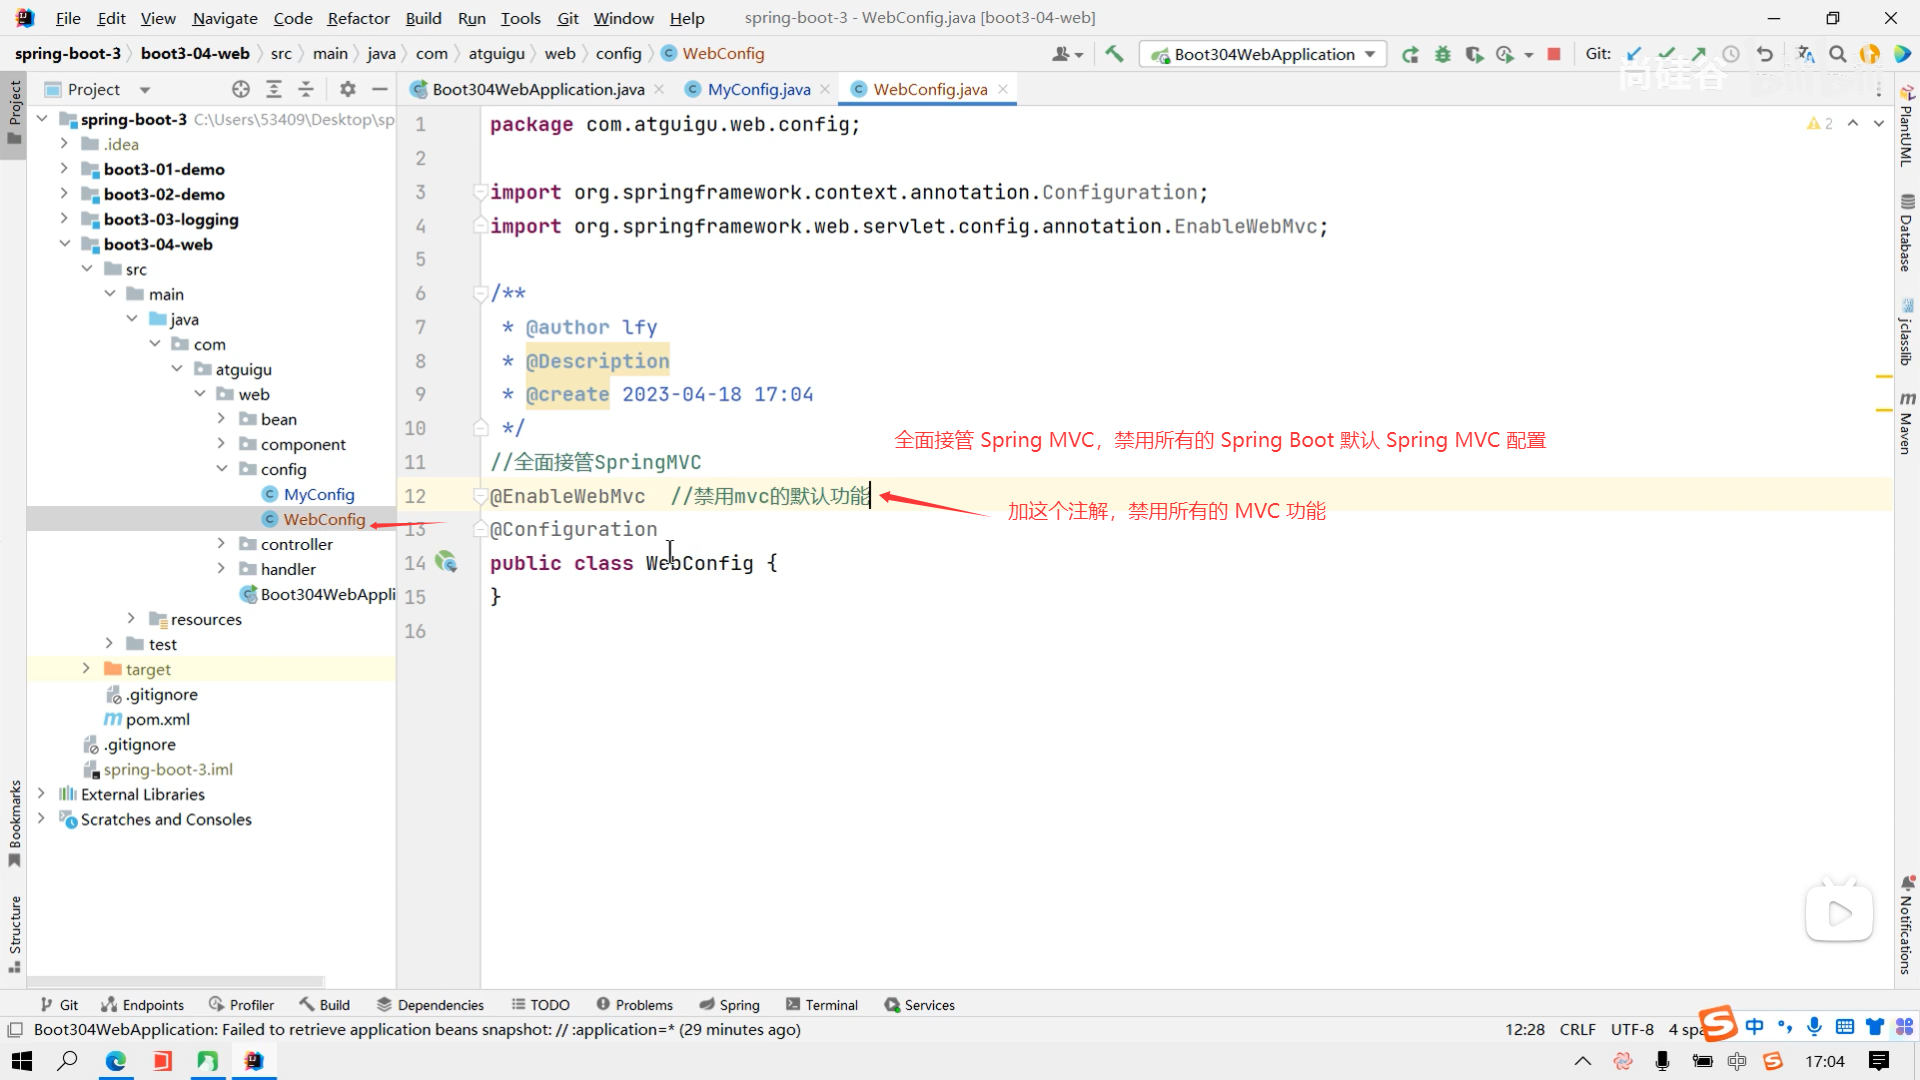Toggle the Structure tool window
This screenshot has width=1920, height=1080.
(14, 932)
